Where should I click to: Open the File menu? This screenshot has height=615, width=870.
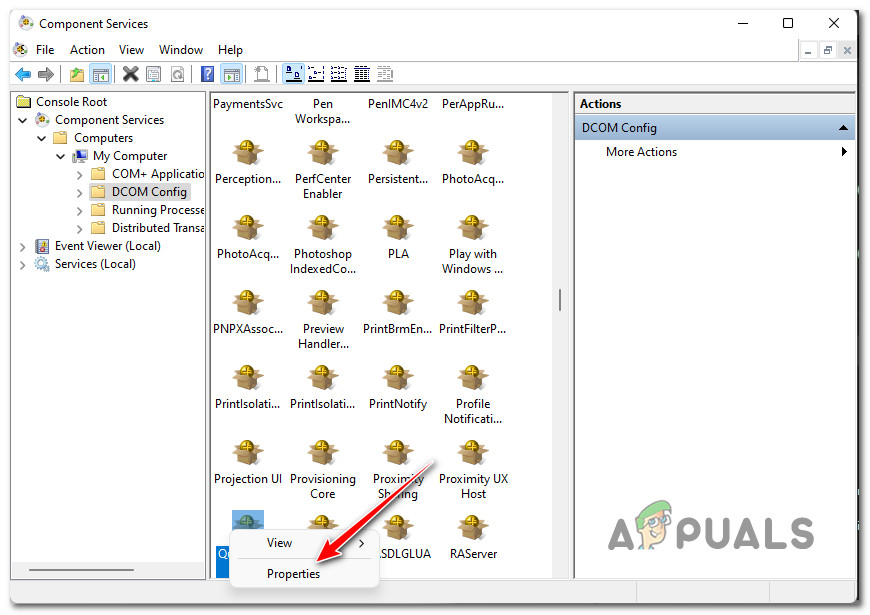coord(45,50)
